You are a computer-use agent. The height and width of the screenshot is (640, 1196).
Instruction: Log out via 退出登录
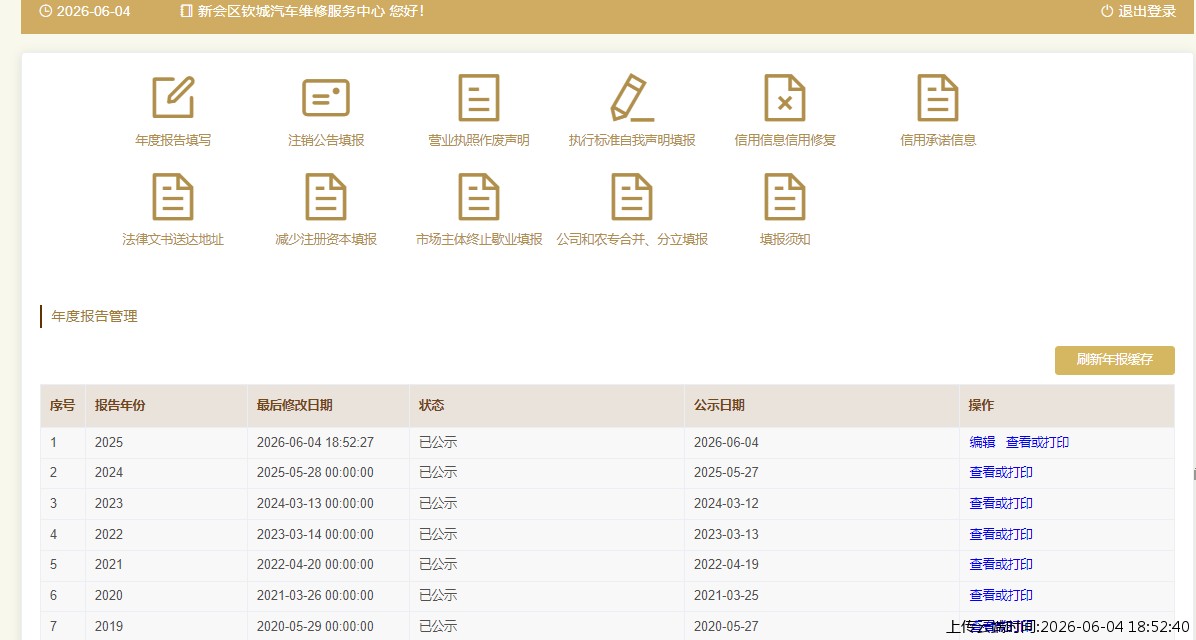coord(1147,11)
